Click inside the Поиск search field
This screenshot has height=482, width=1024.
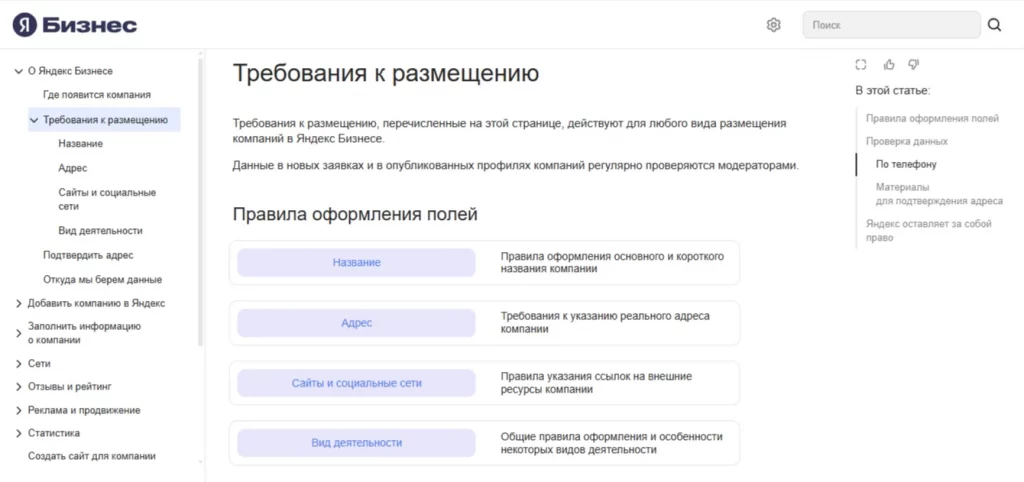click(x=891, y=25)
